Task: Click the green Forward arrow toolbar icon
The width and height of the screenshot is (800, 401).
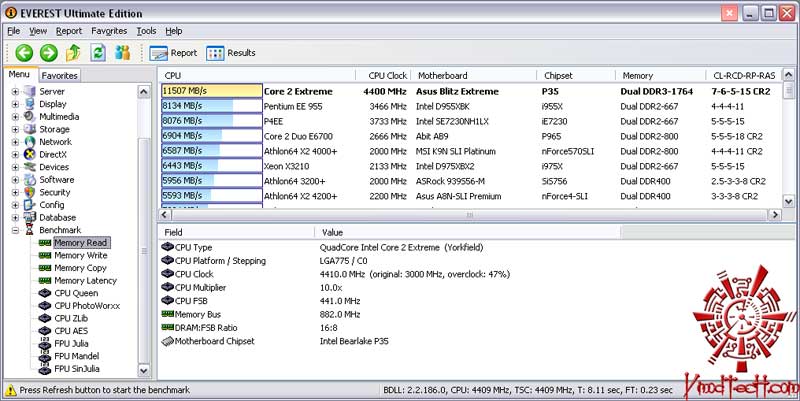Action: pos(49,53)
